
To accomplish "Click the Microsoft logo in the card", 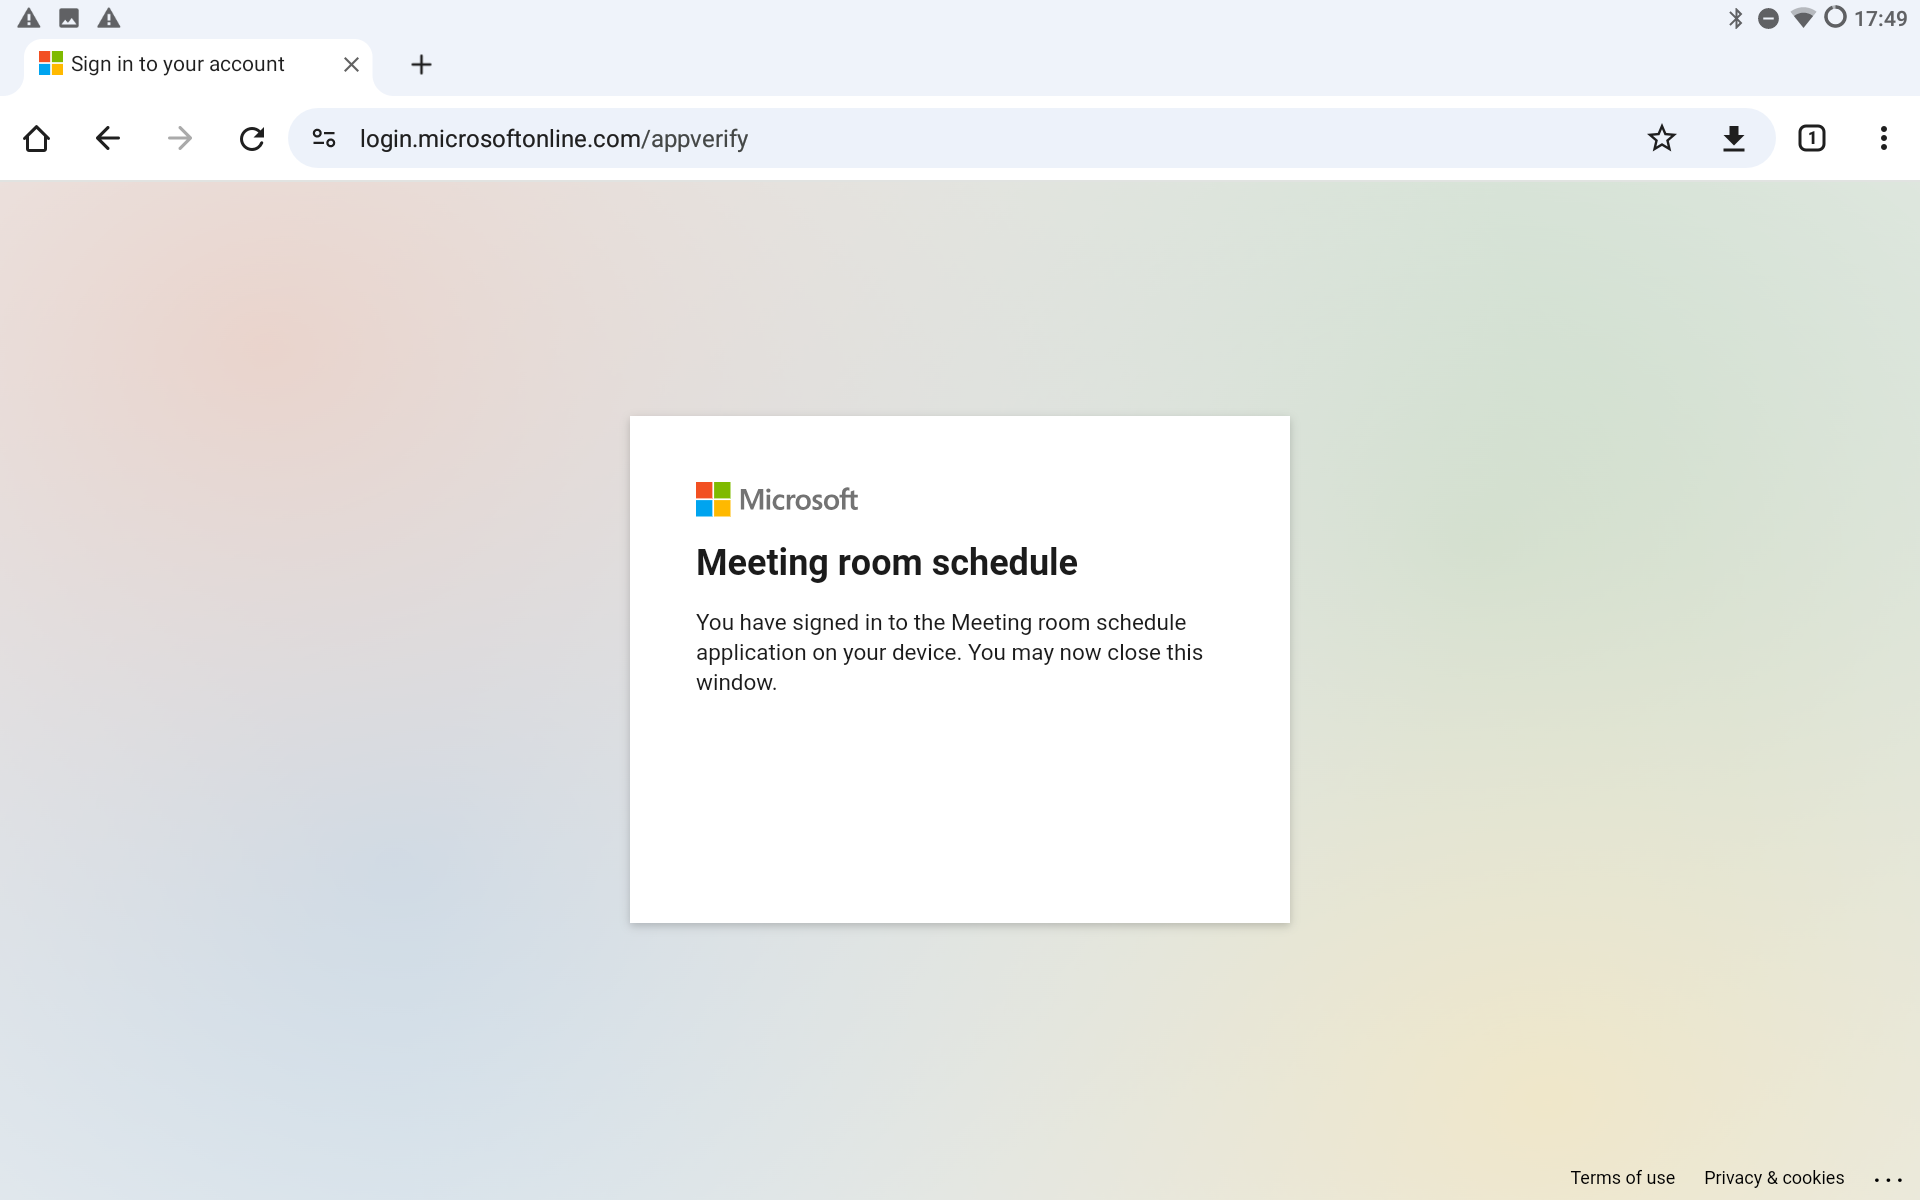I will click(777, 499).
